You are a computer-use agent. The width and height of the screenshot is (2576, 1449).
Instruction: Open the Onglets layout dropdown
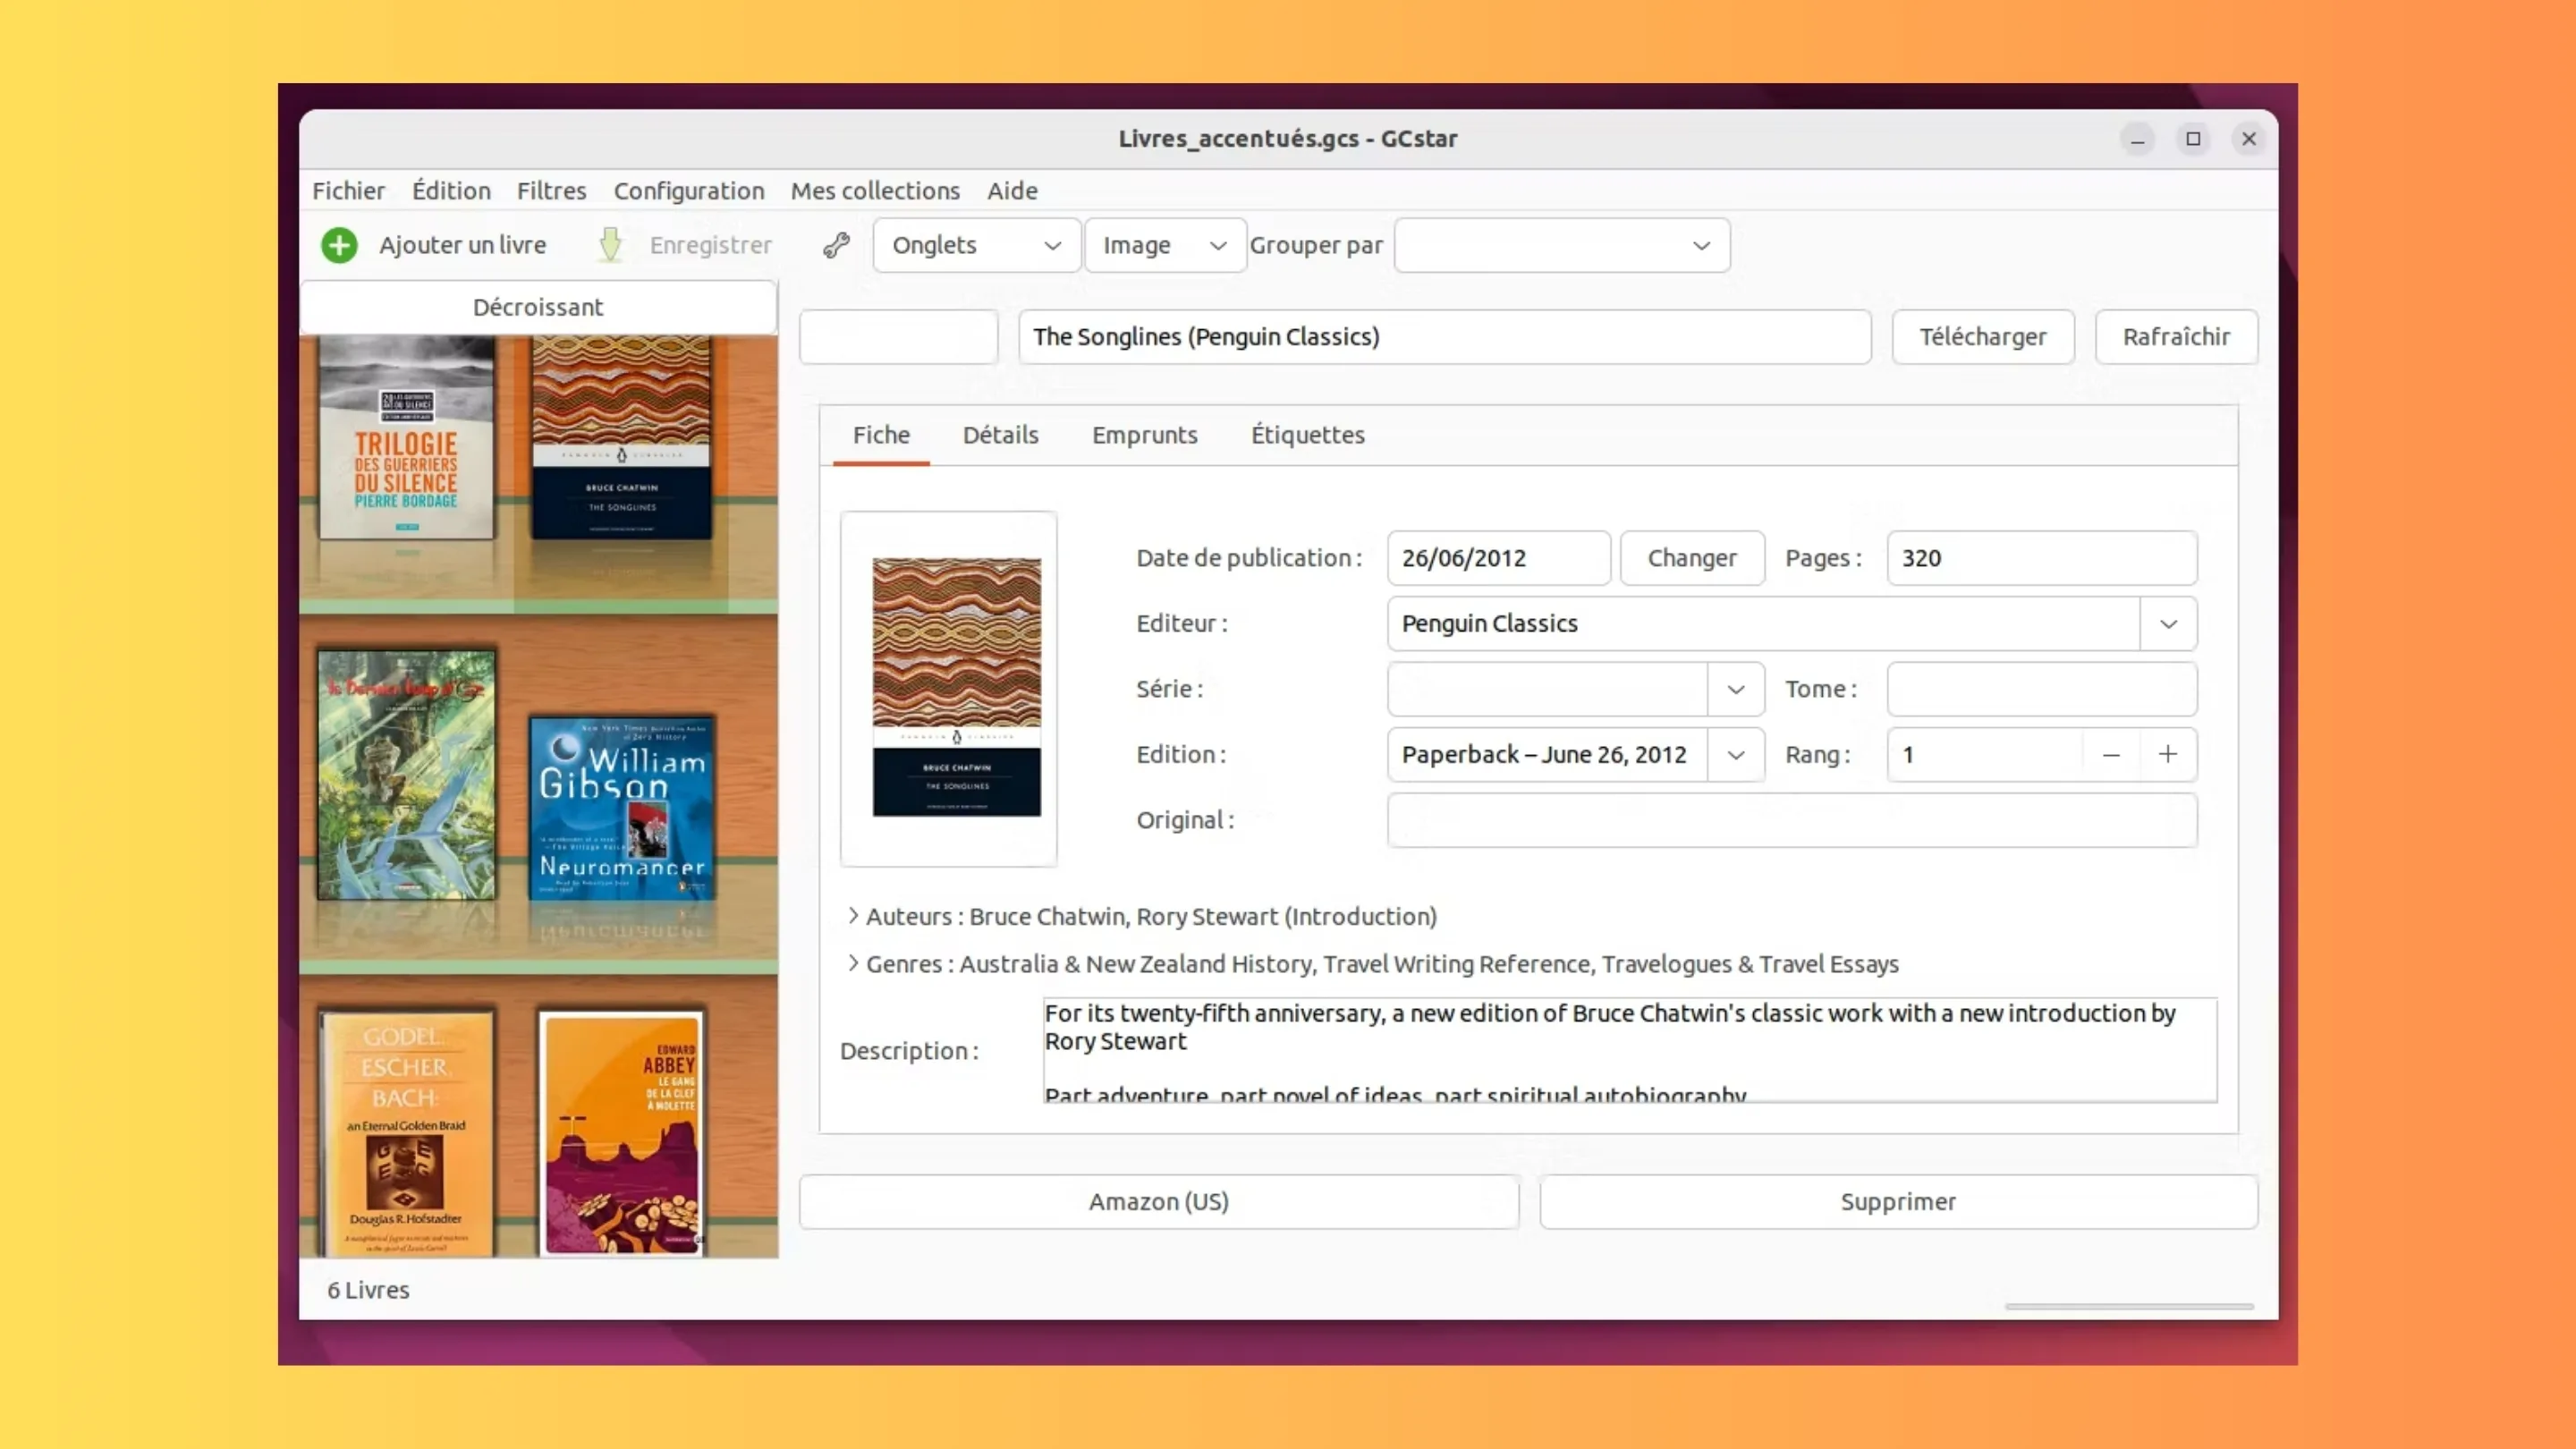976,245
